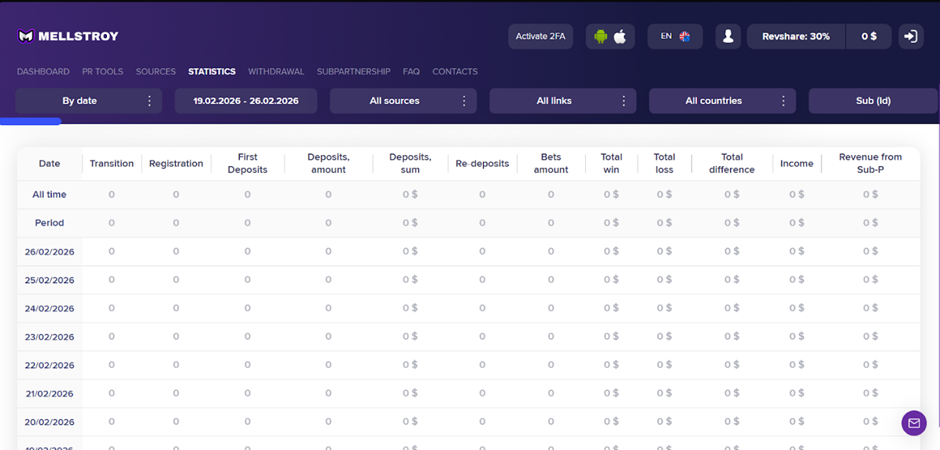
Task: Open the PR Tools section
Action: 102,72
